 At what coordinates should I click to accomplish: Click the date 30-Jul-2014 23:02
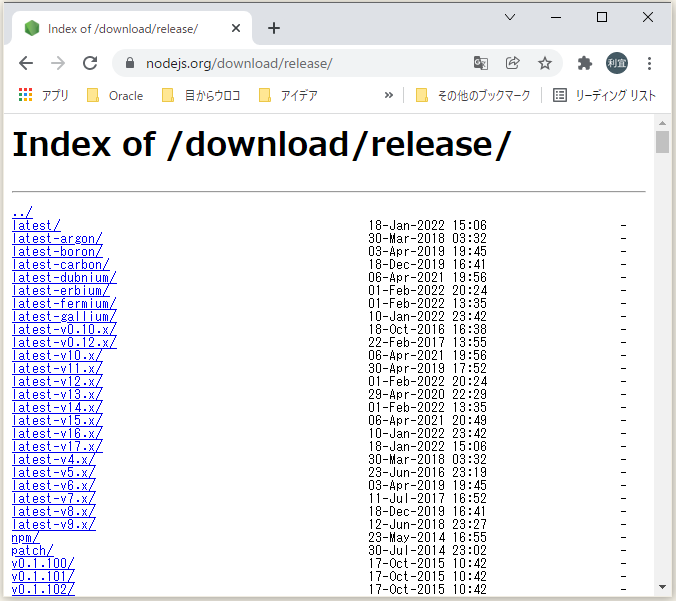tap(427, 550)
